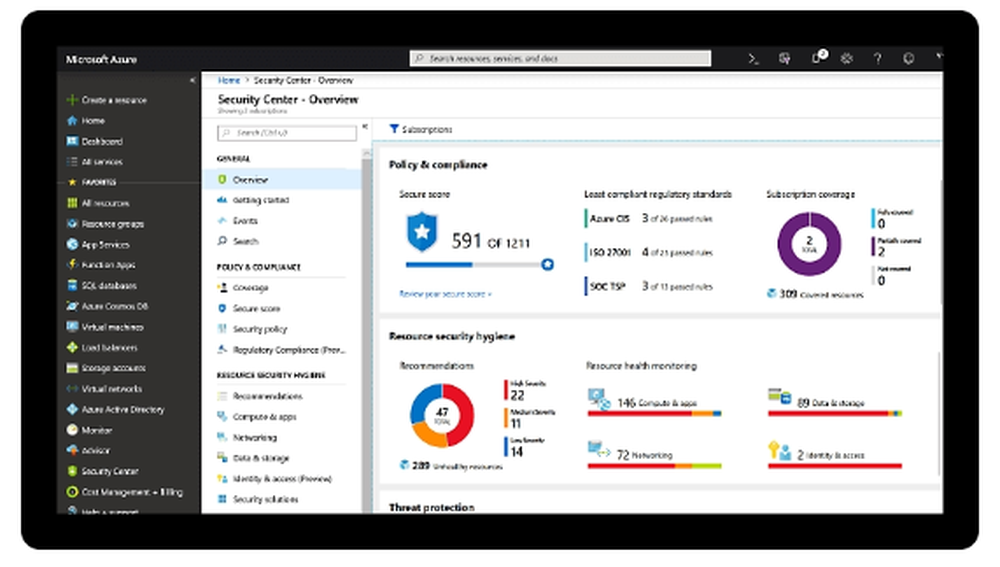Click the Home breadcrumb link
Screen dimensions: 1000x567
(x=229, y=80)
